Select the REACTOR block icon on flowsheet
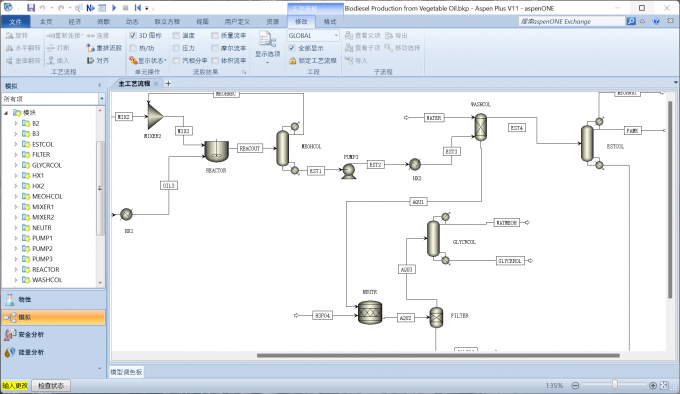Viewport: 680px width, 394px height. coord(216,151)
